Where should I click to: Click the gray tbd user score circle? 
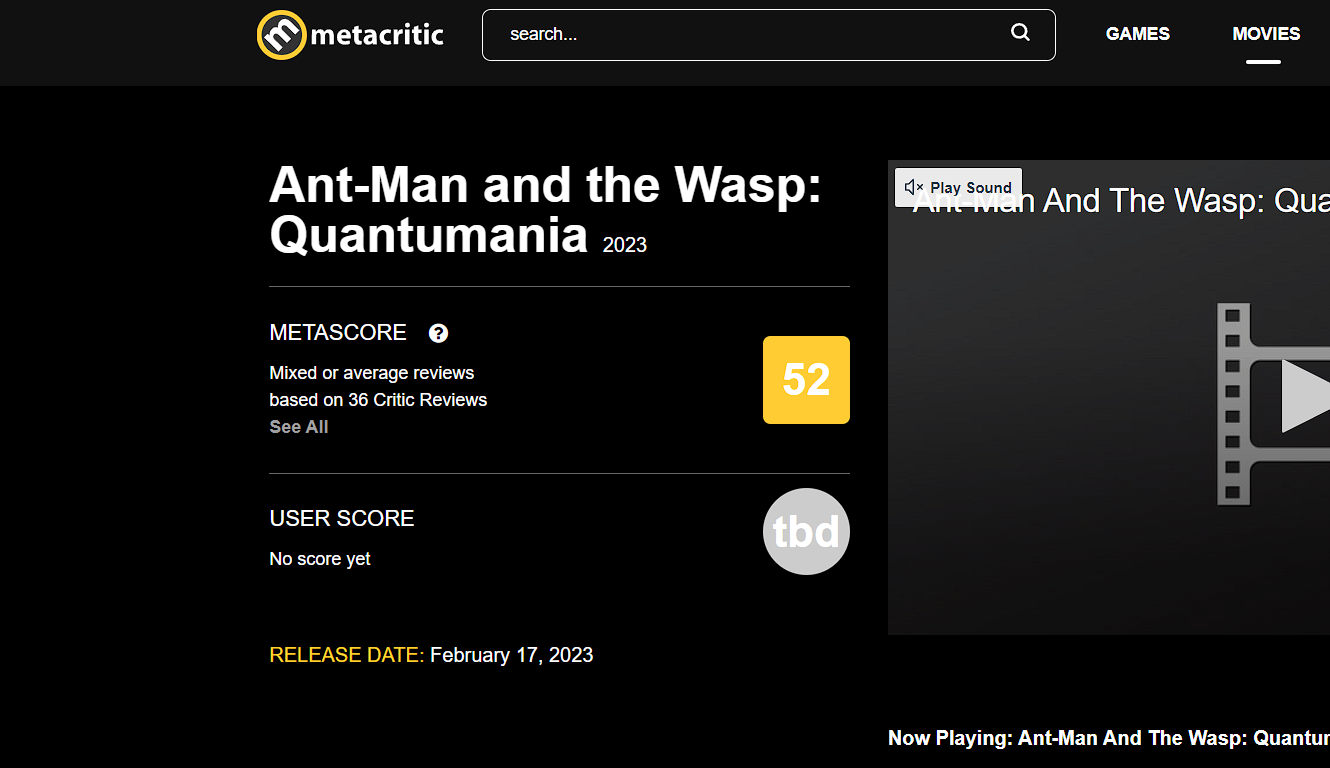(x=806, y=531)
